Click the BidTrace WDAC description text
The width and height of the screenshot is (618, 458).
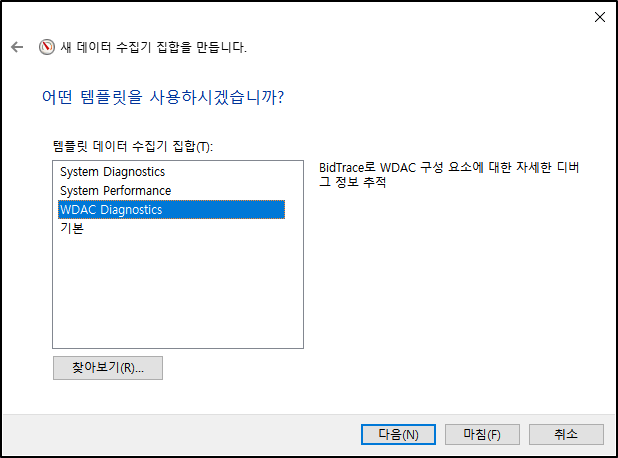[x=449, y=175]
